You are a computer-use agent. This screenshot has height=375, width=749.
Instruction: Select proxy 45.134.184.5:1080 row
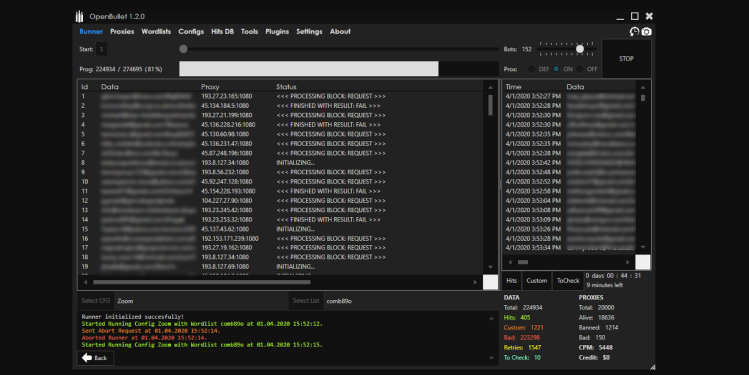coord(281,106)
